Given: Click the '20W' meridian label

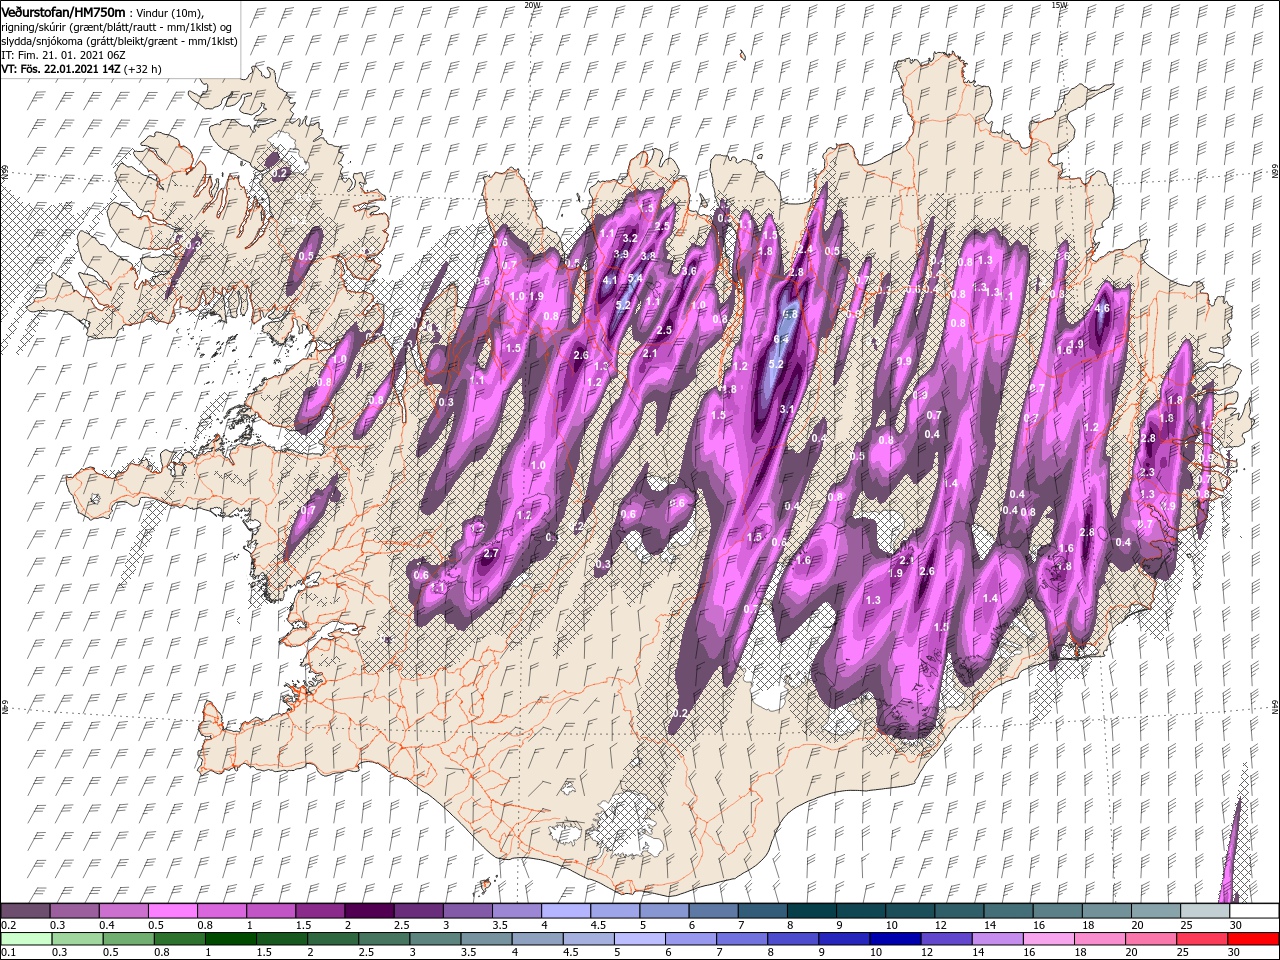Looking at the screenshot, I should 532,5.
